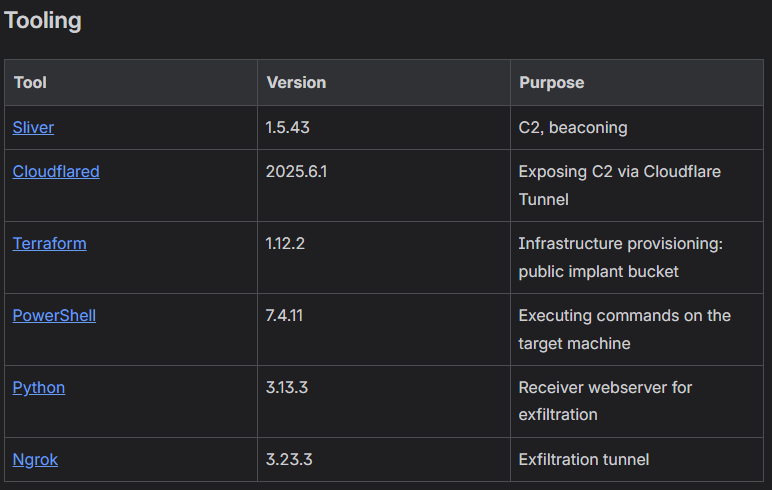Click the Tool column header
772x490 pixels.
click(x=31, y=83)
